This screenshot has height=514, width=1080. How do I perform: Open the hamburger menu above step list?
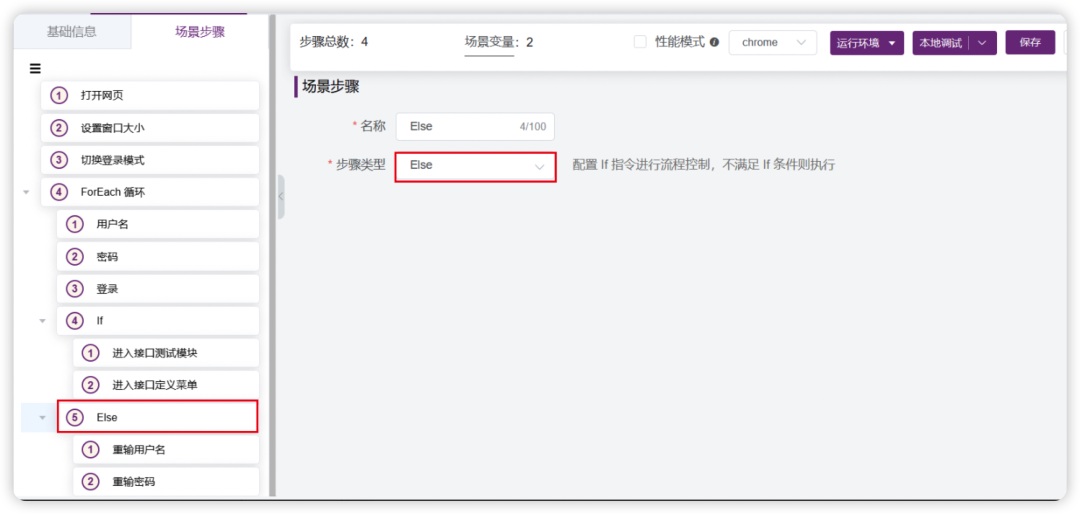(x=35, y=68)
